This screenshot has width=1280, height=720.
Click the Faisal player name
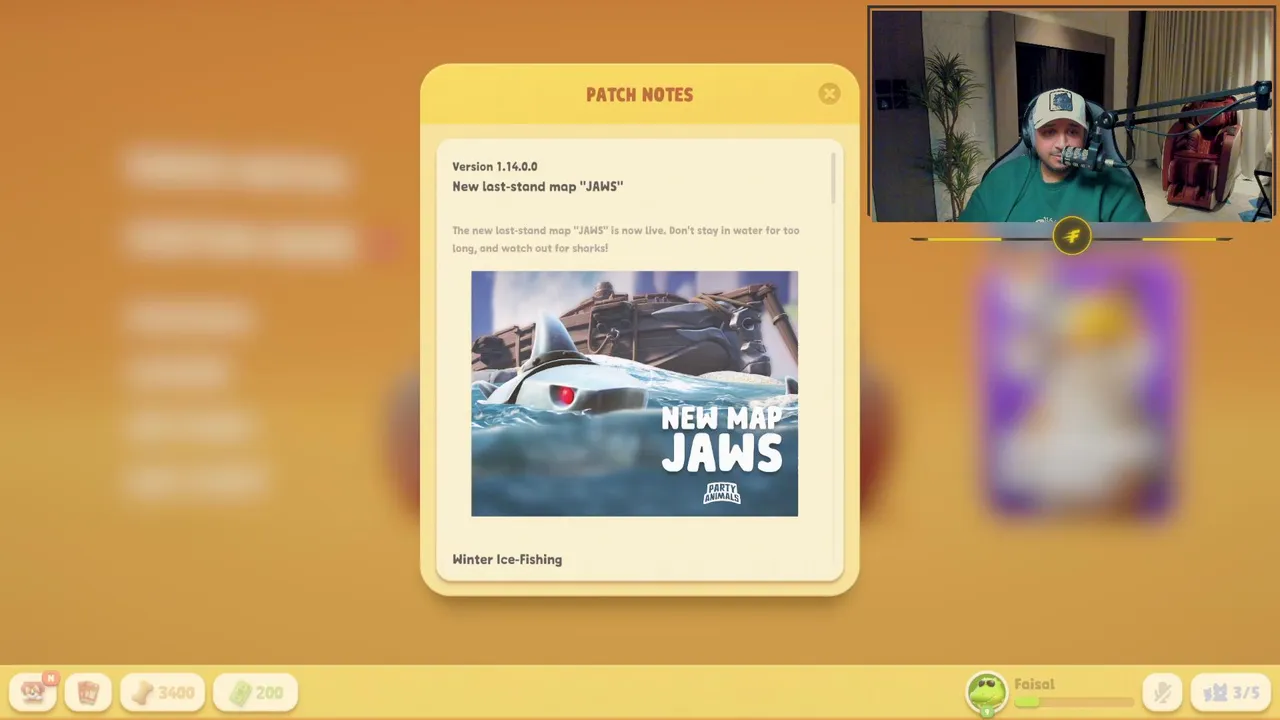(x=1034, y=684)
